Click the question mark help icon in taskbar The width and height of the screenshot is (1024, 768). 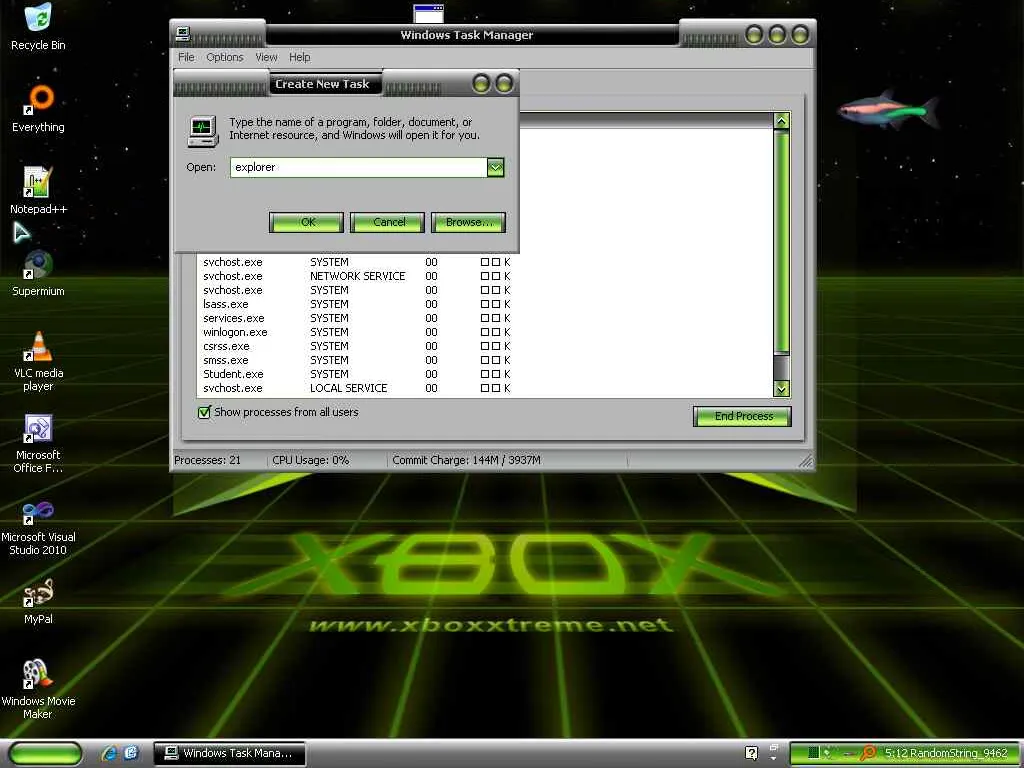(752, 753)
